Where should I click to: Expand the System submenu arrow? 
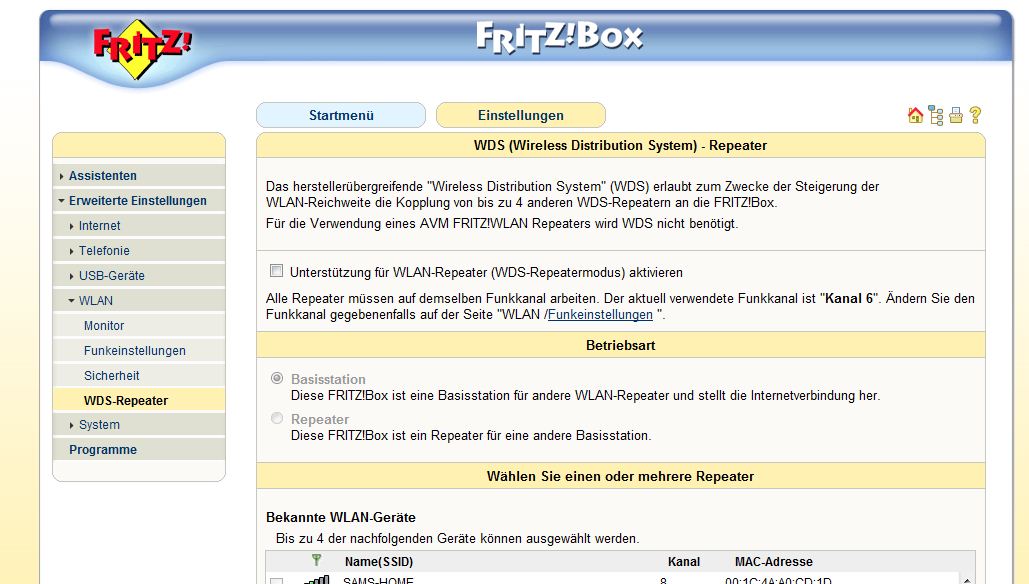coord(72,425)
